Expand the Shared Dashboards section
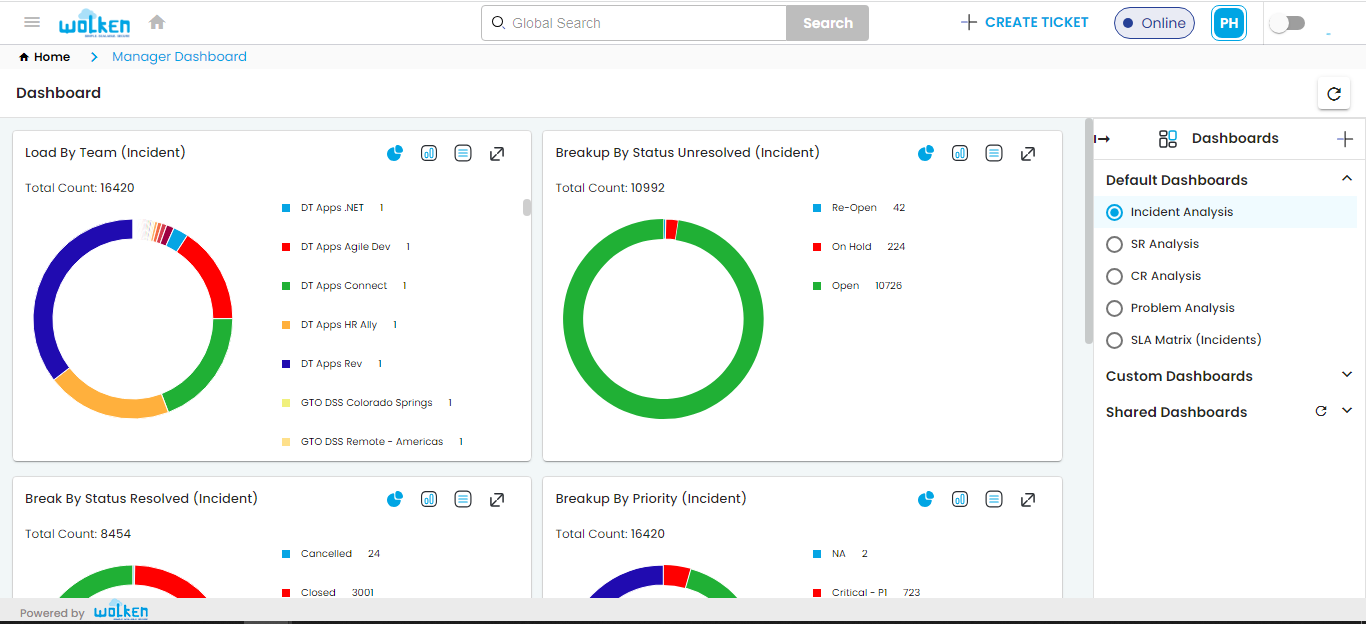The height and width of the screenshot is (624, 1366). (1346, 411)
